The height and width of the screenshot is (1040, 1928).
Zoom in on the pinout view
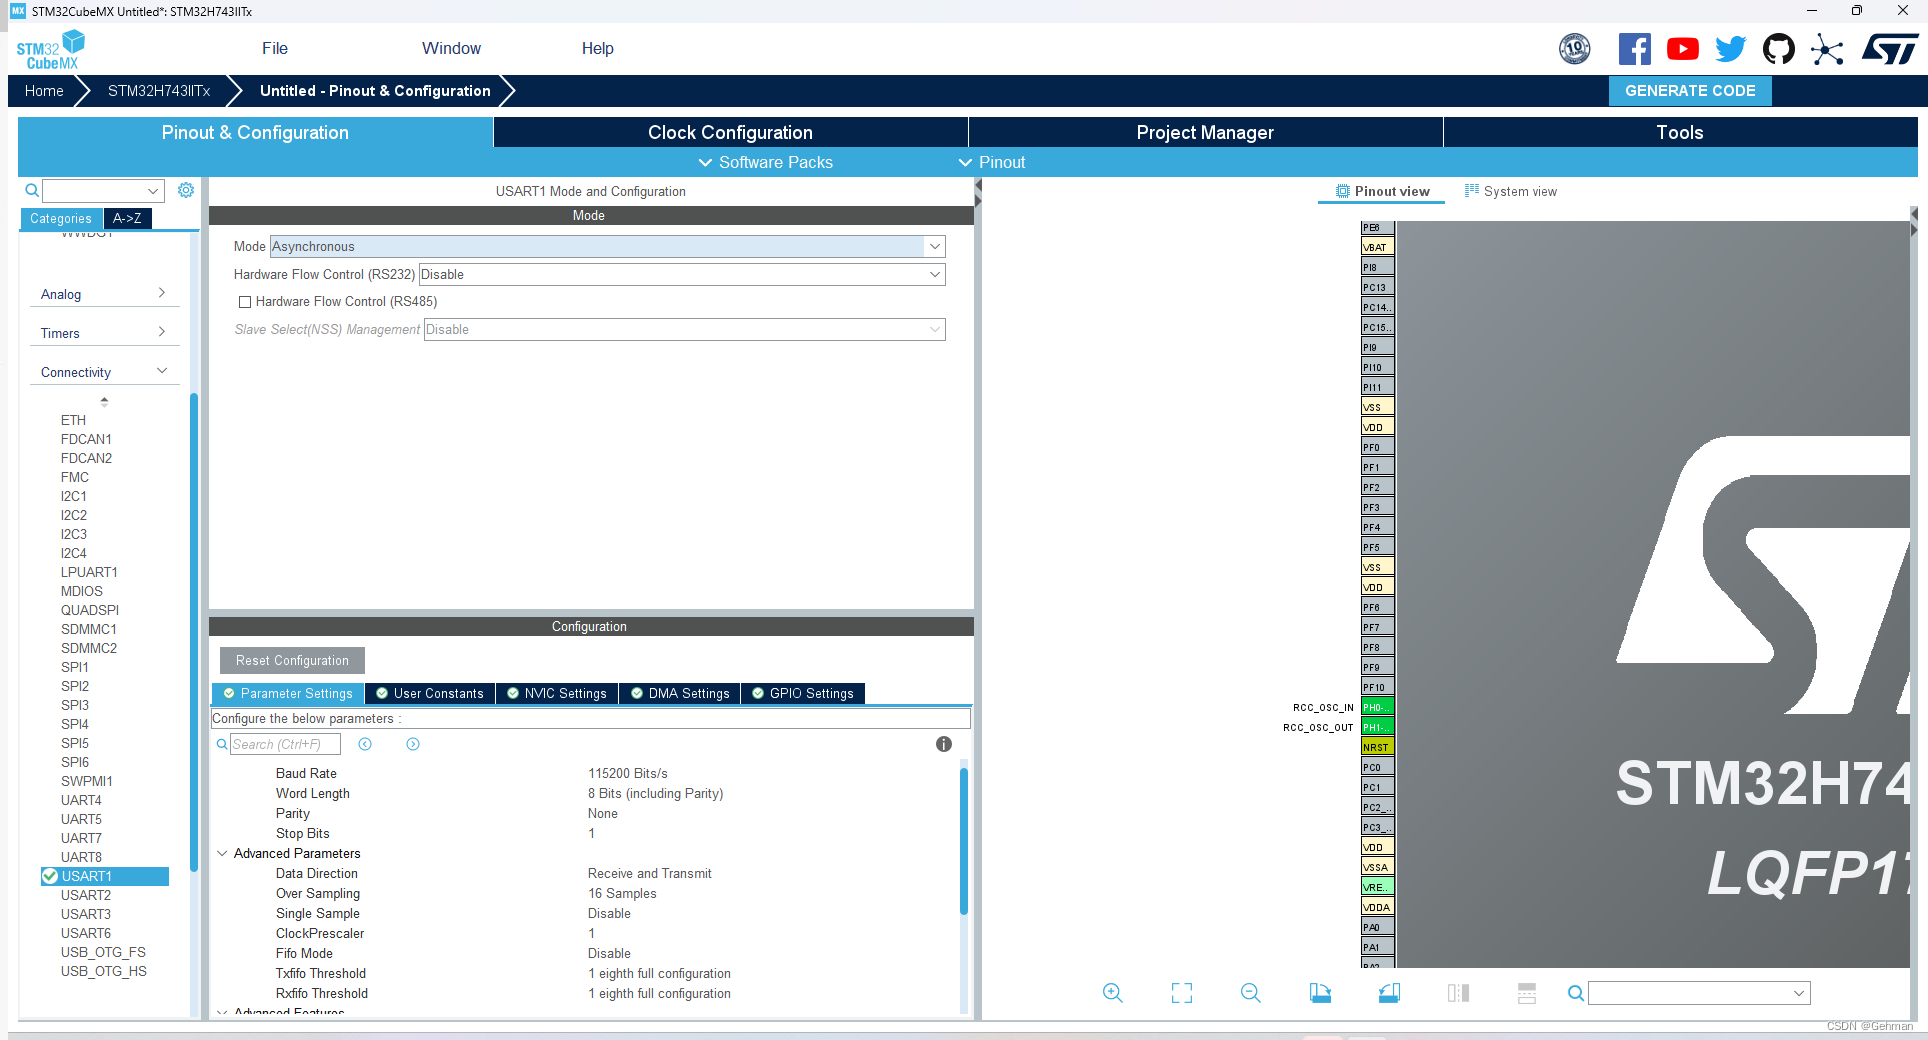pyautogui.click(x=1112, y=993)
